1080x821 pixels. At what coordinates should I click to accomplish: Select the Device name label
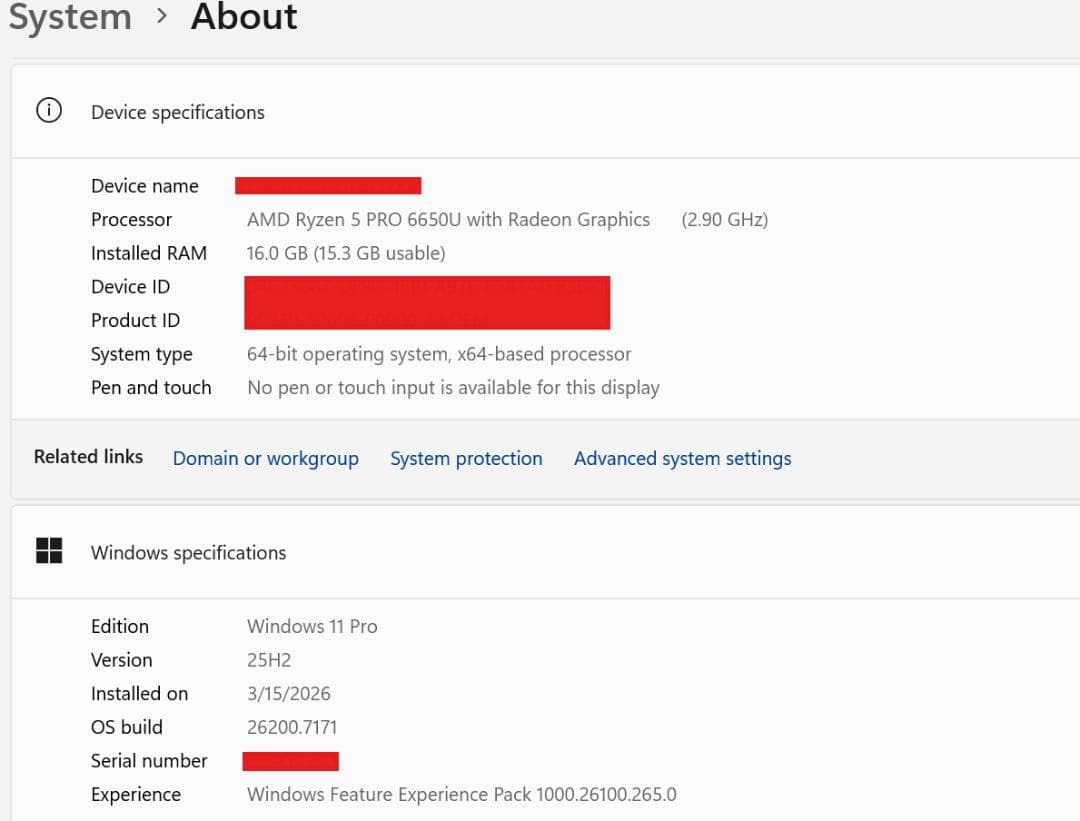[x=145, y=186]
